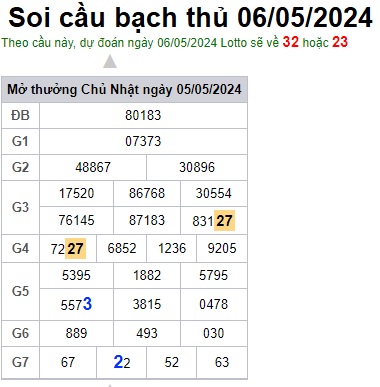Click the G6 number 493
The width and height of the screenshot is (380, 387).
coord(147,333)
